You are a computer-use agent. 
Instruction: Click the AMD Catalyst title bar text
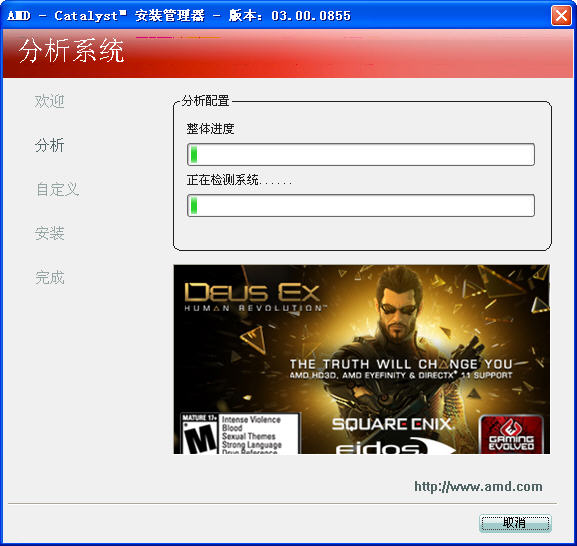tap(179, 15)
